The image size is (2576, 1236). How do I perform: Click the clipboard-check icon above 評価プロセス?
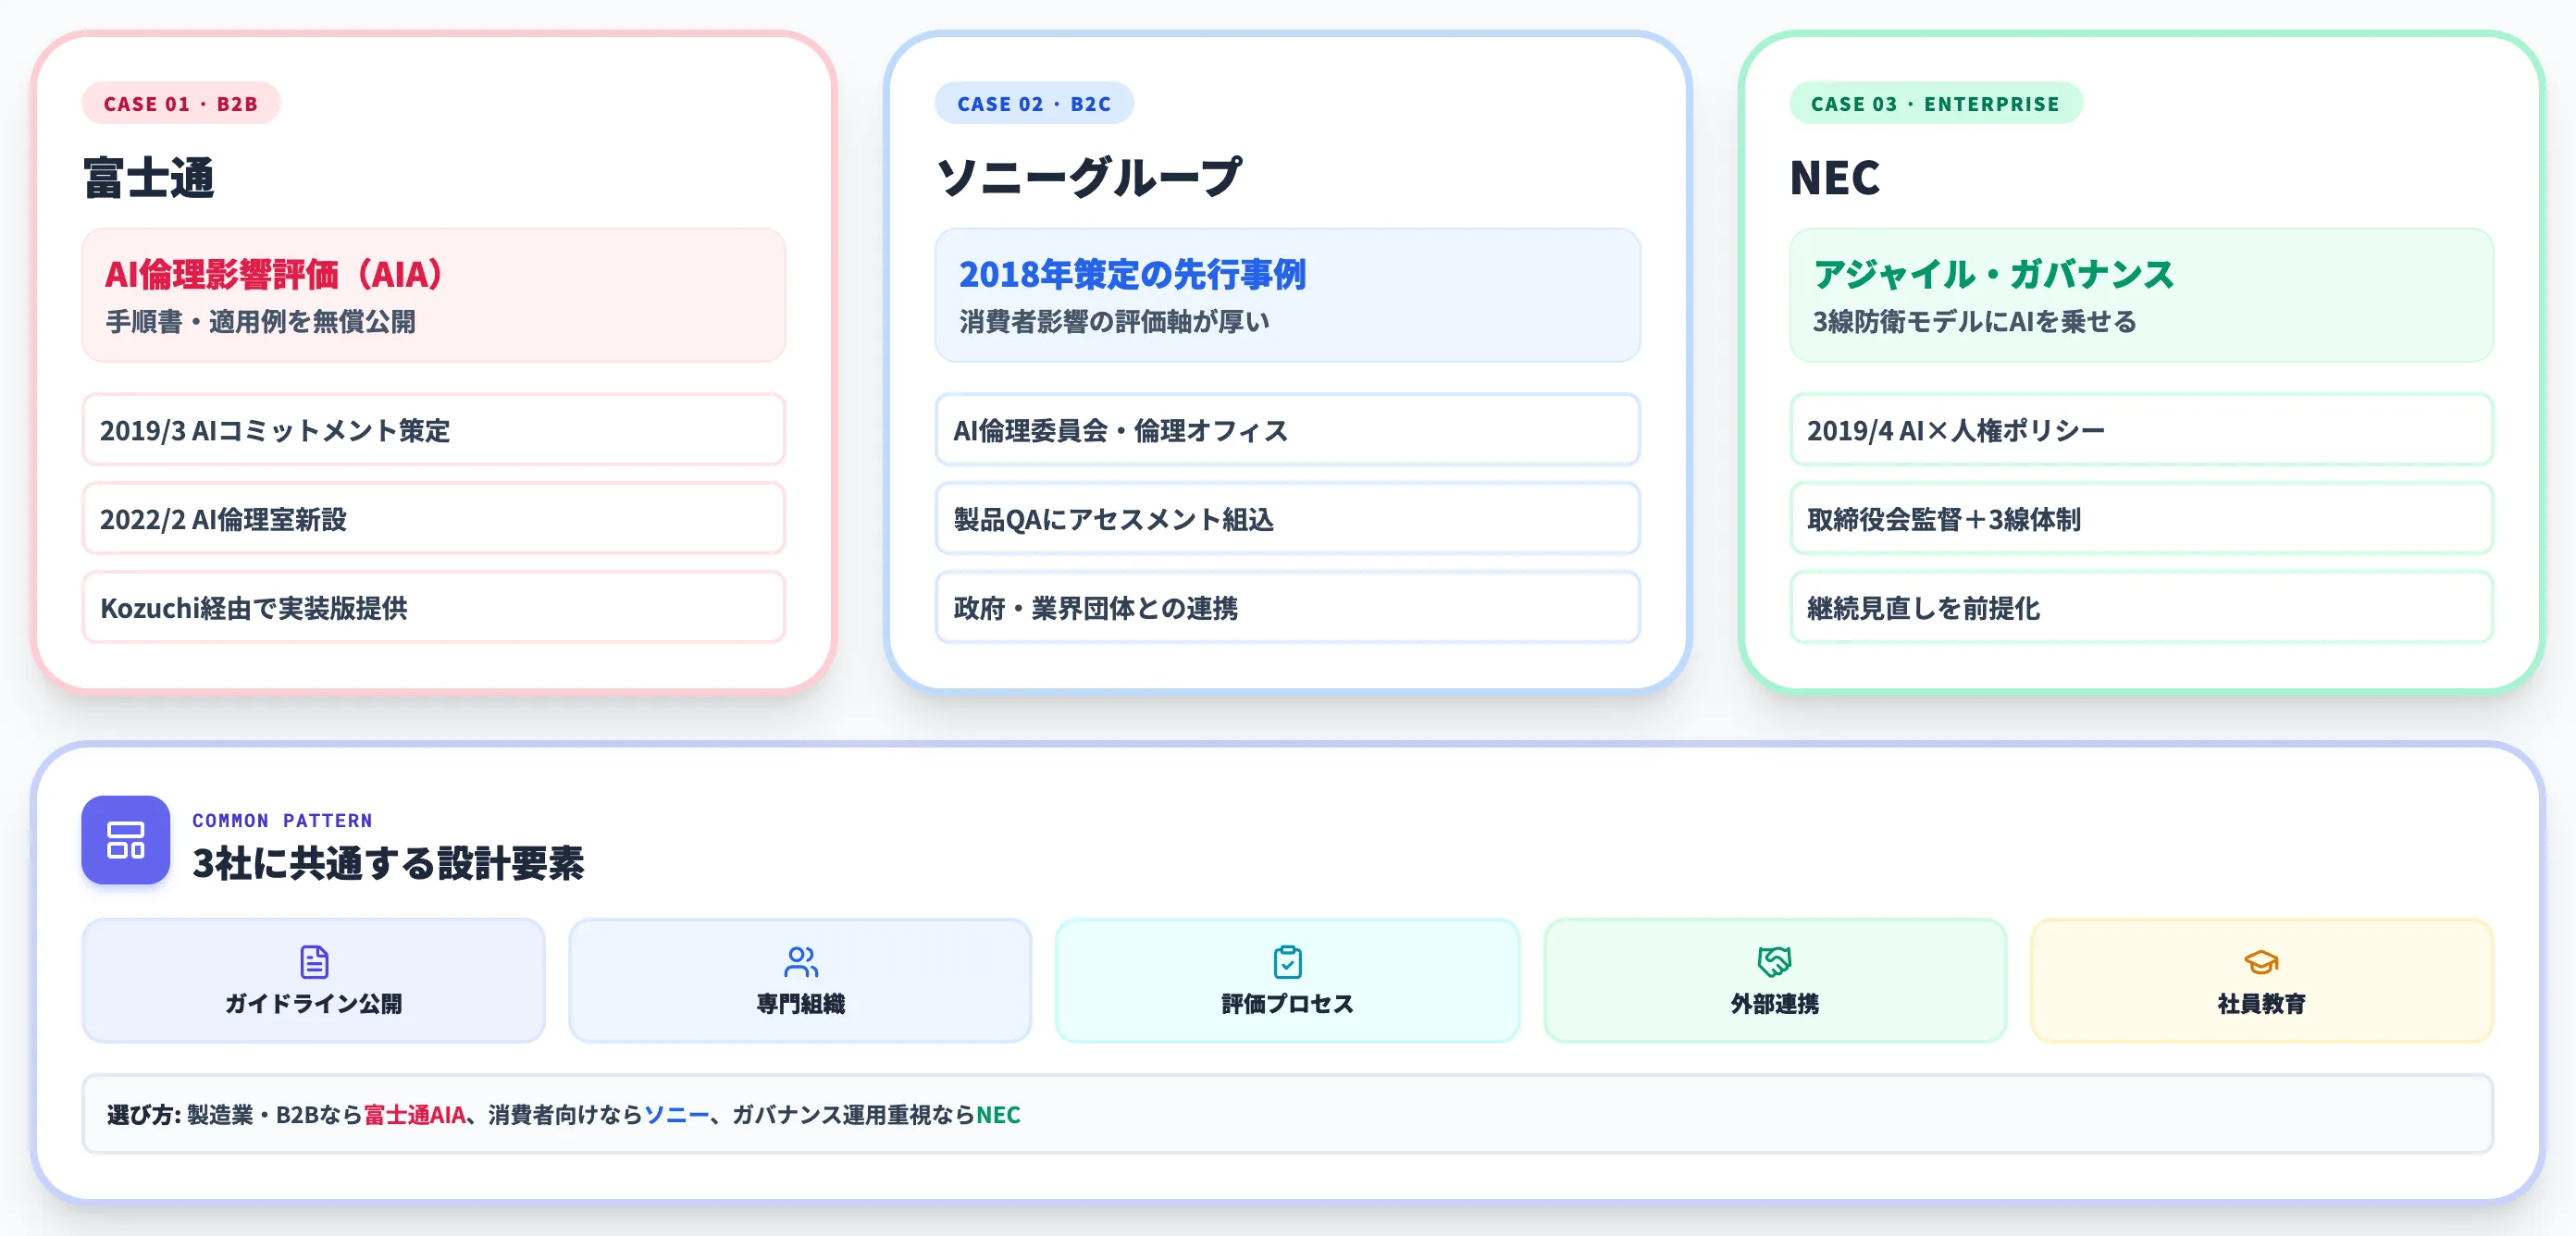(x=1287, y=961)
